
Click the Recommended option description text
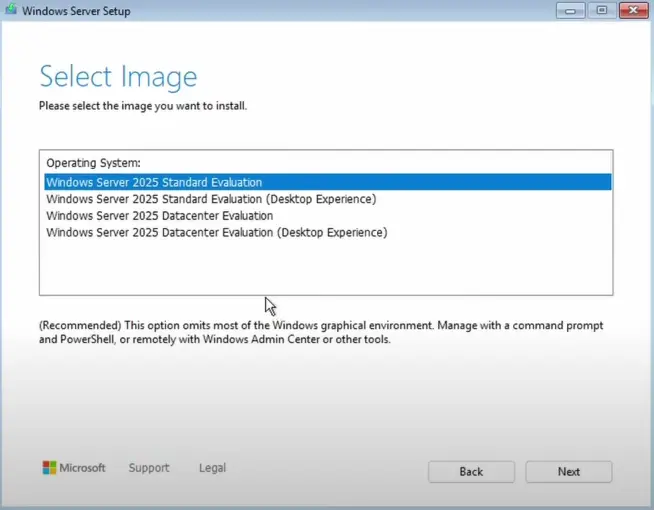click(x=320, y=333)
